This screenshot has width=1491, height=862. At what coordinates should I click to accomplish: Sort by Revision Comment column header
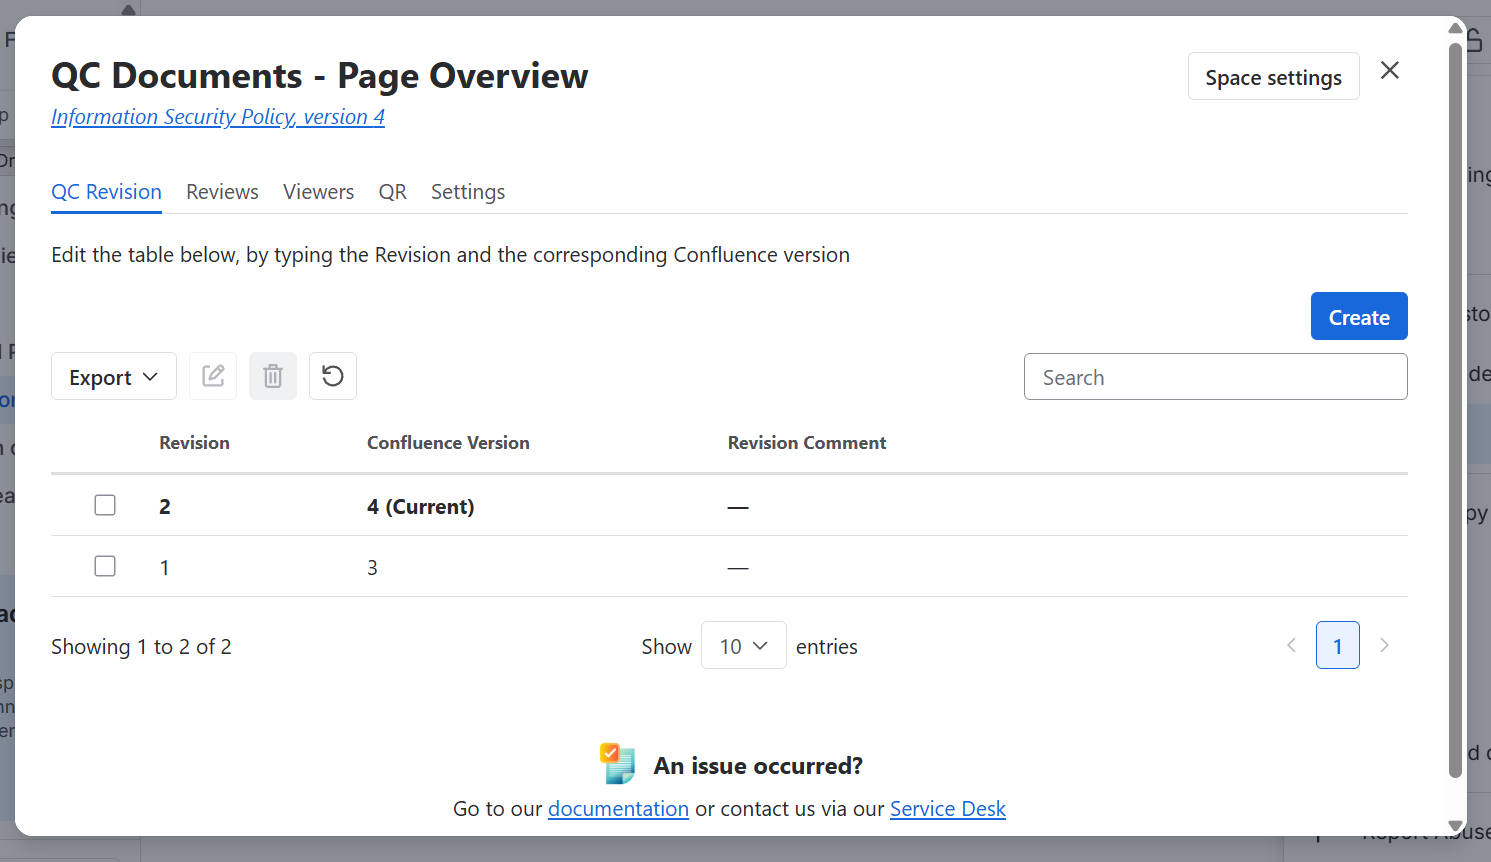(807, 443)
